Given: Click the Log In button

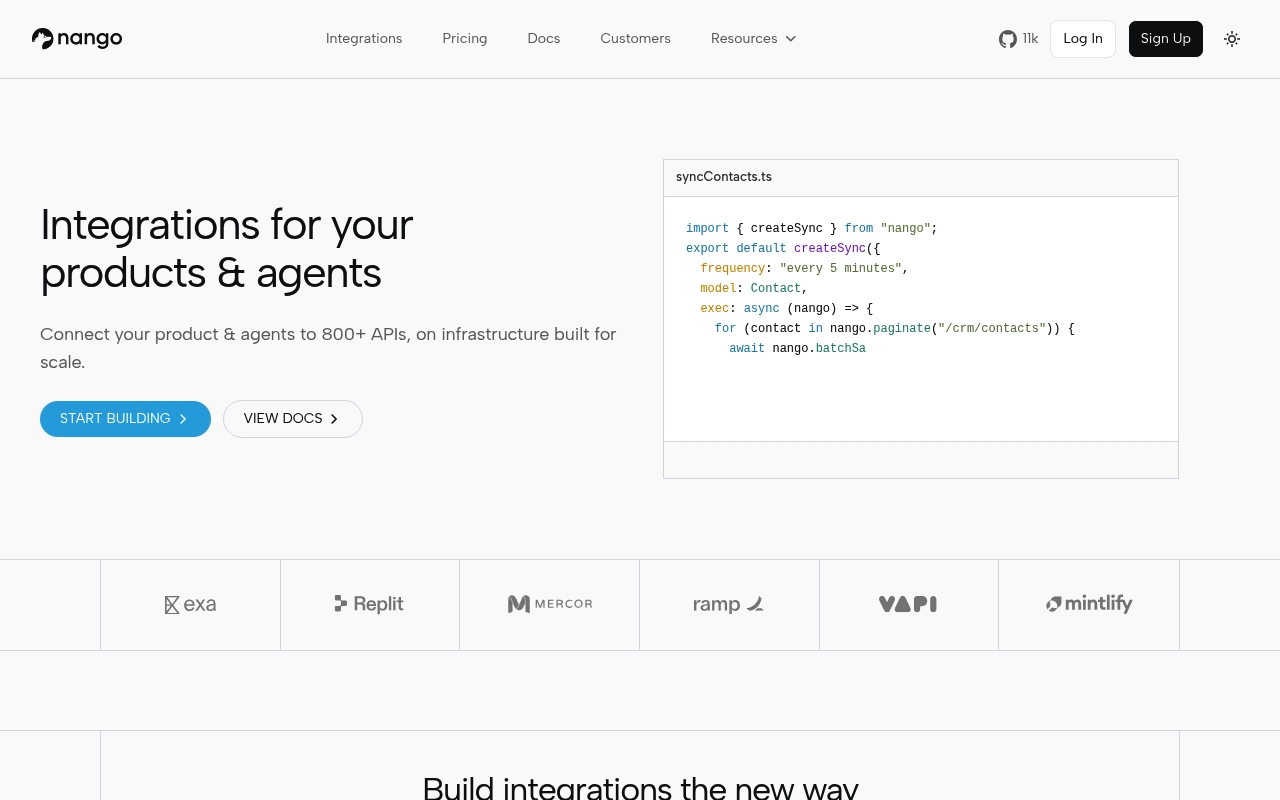Looking at the screenshot, I should pyautogui.click(x=1083, y=39).
